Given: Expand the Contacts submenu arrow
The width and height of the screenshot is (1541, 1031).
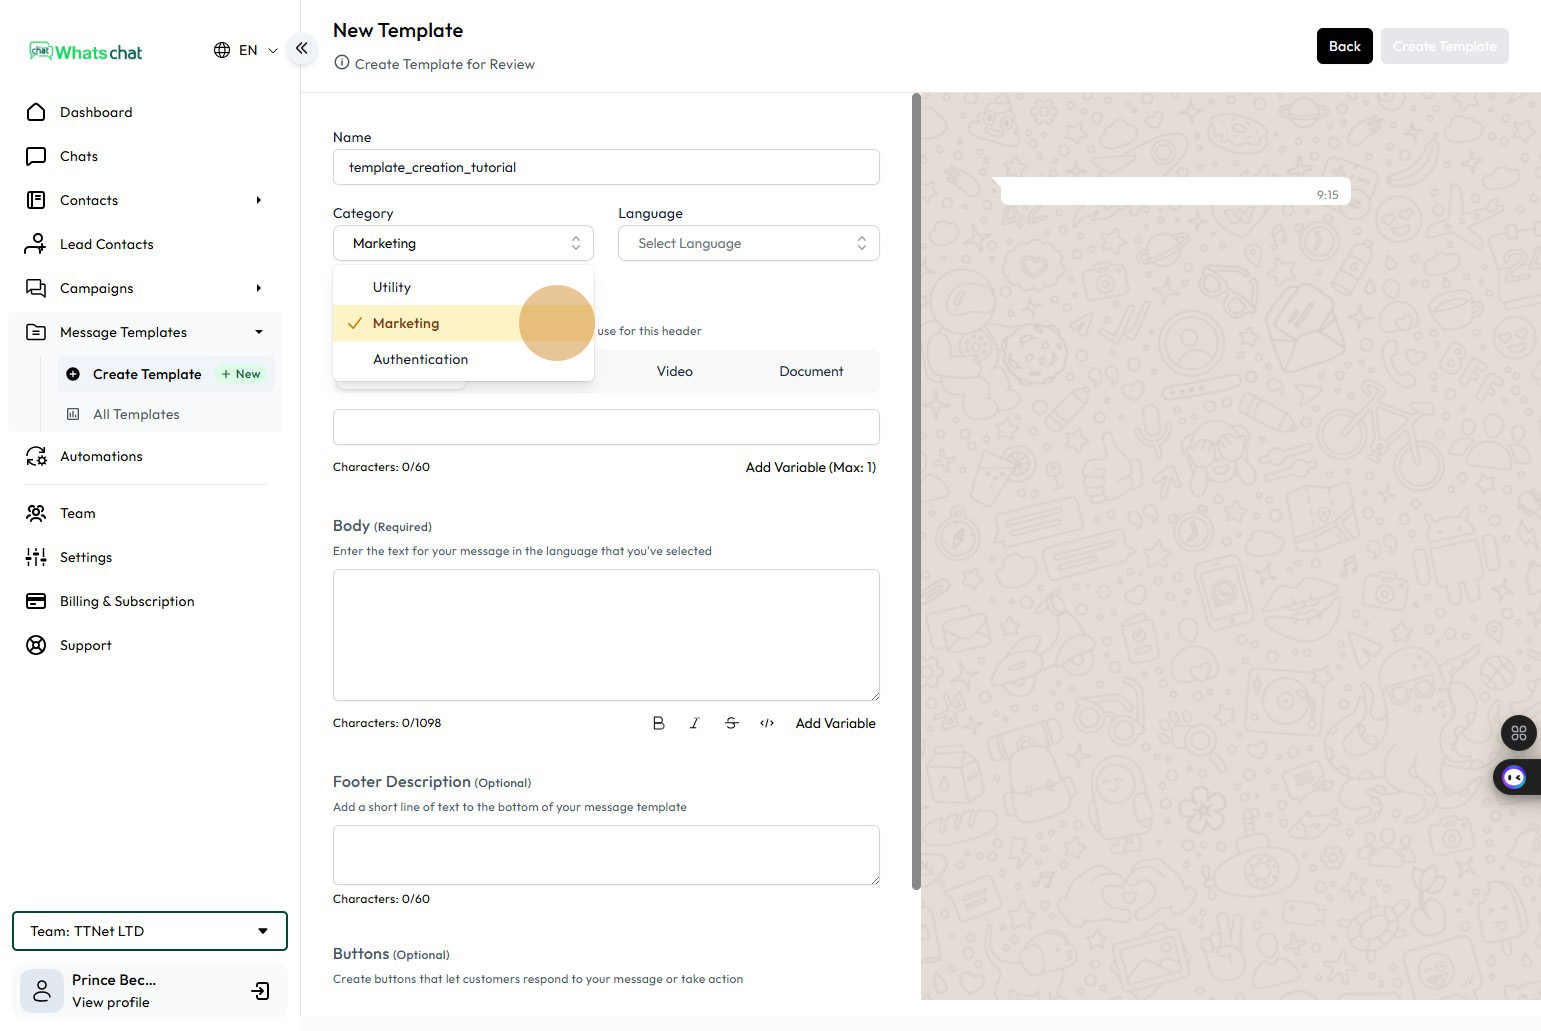Looking at the screenshot, I should [258, 200].
